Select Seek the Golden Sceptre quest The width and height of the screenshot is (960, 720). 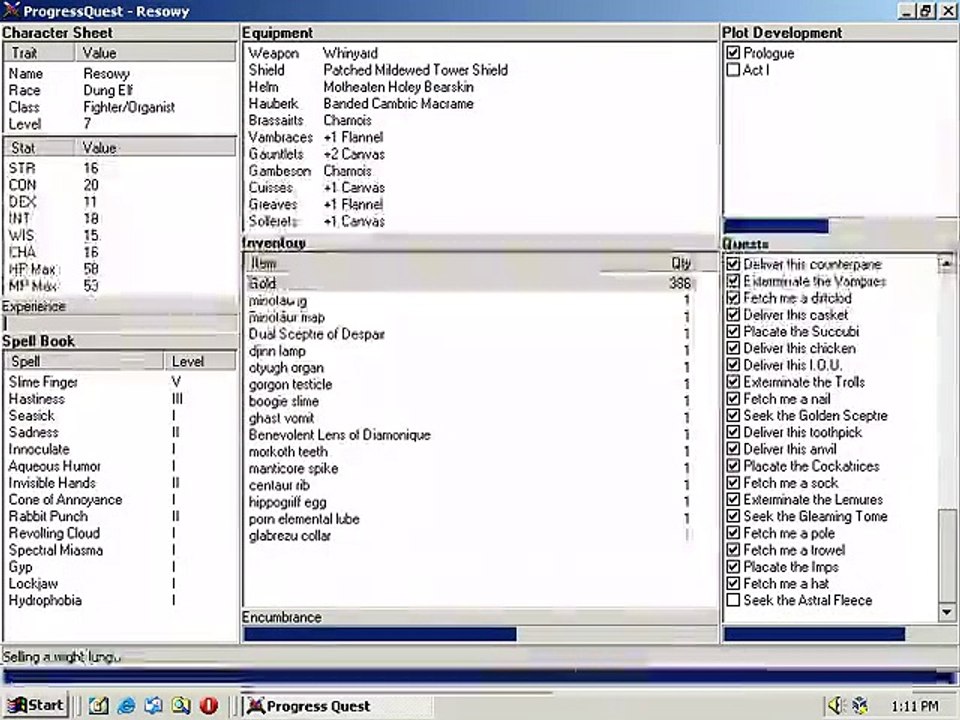pyautogui.click(x=815, y=415)
